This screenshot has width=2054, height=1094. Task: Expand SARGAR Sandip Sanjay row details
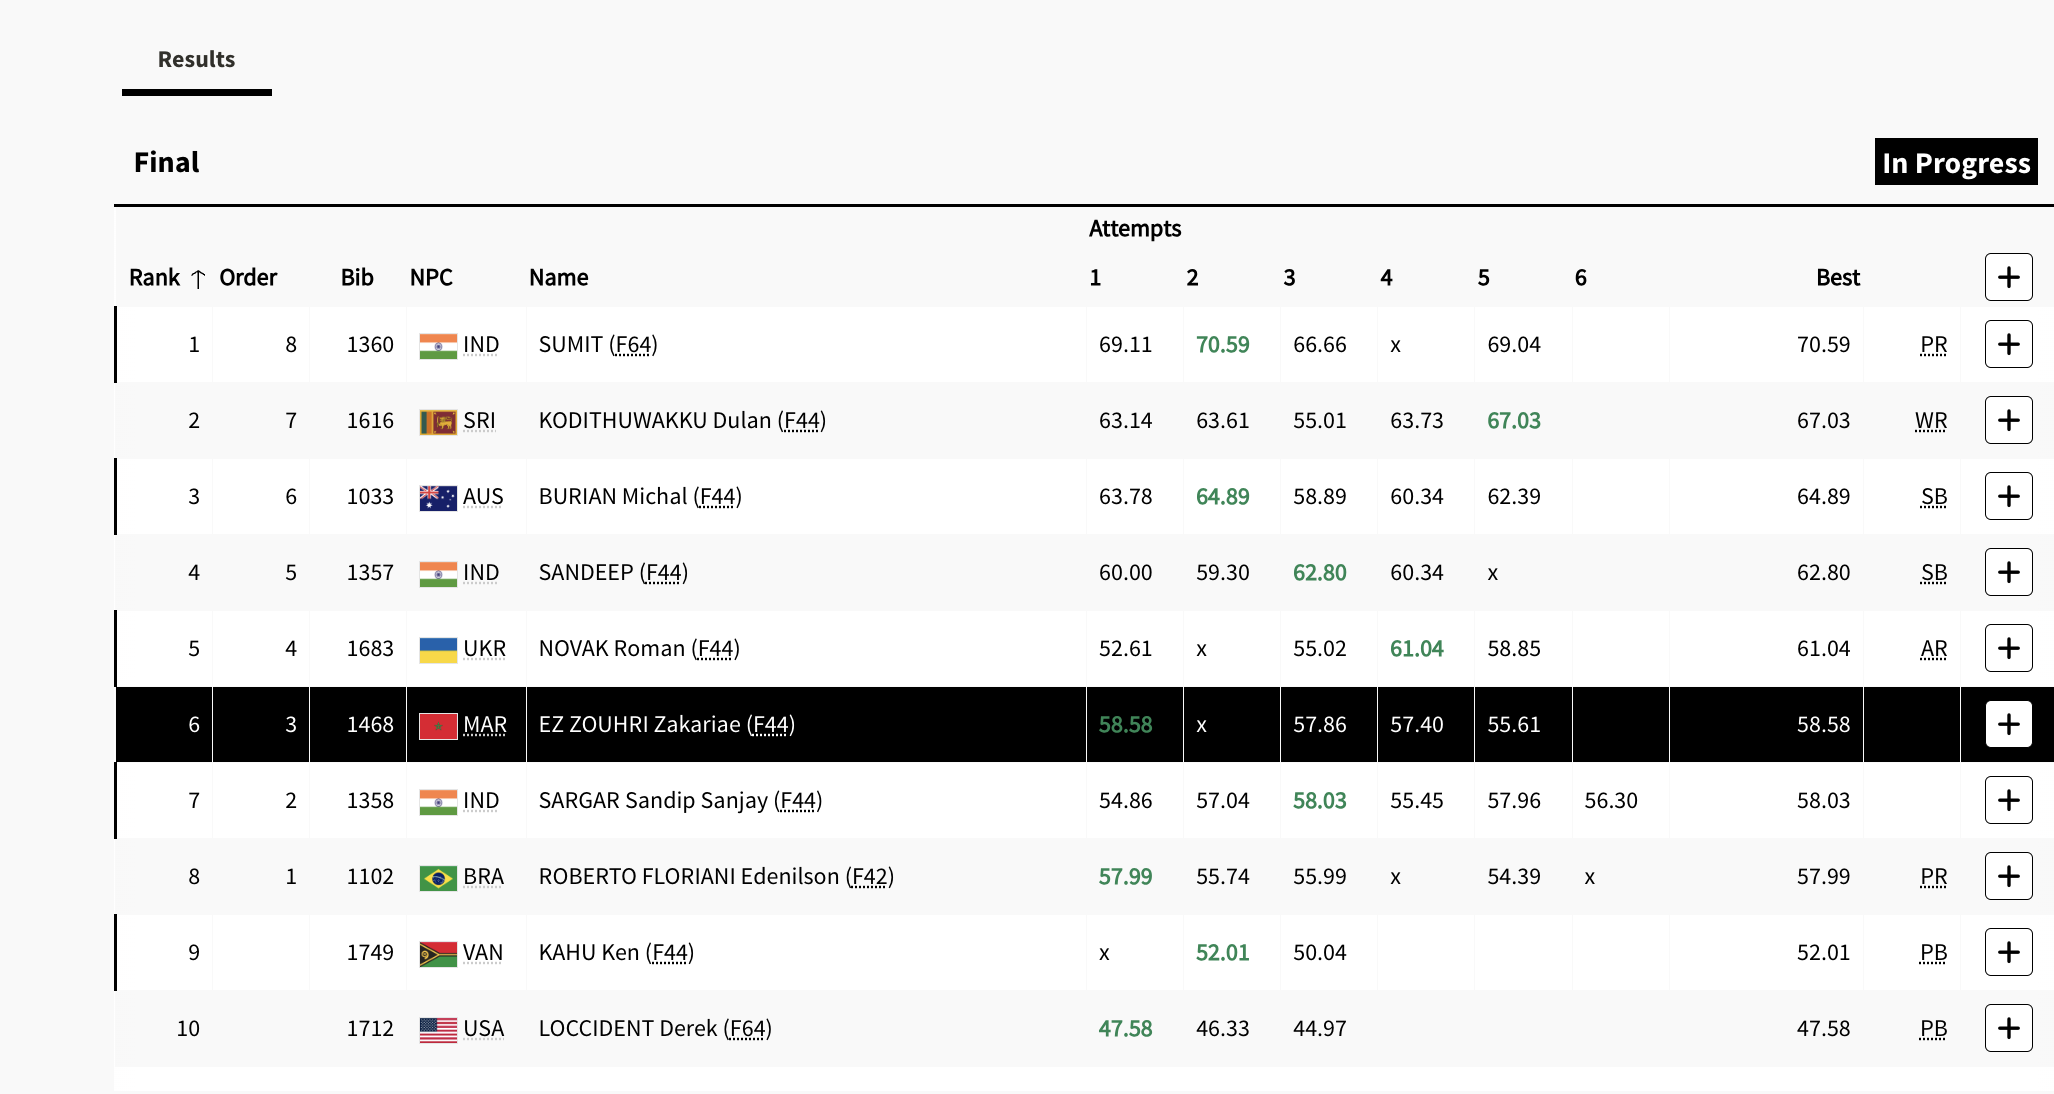tap(2008, 801)
